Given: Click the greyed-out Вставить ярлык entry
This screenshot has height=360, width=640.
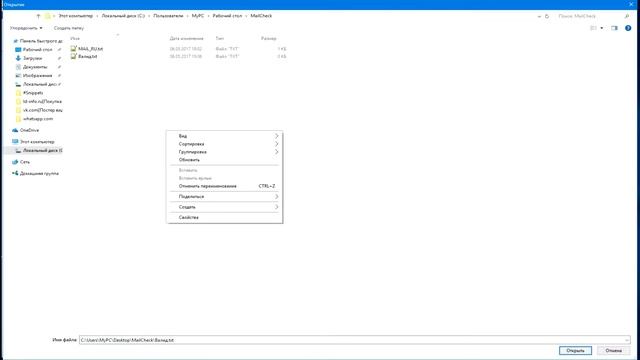Looking at the screenshot, I should coord(224,178).
